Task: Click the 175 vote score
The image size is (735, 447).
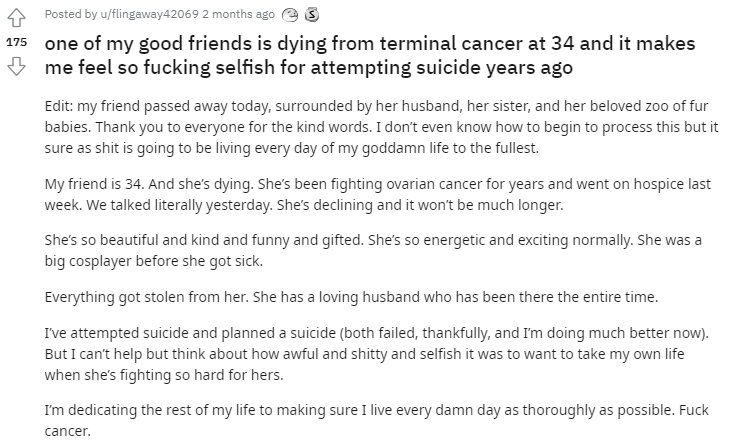Action: (16, 42)
